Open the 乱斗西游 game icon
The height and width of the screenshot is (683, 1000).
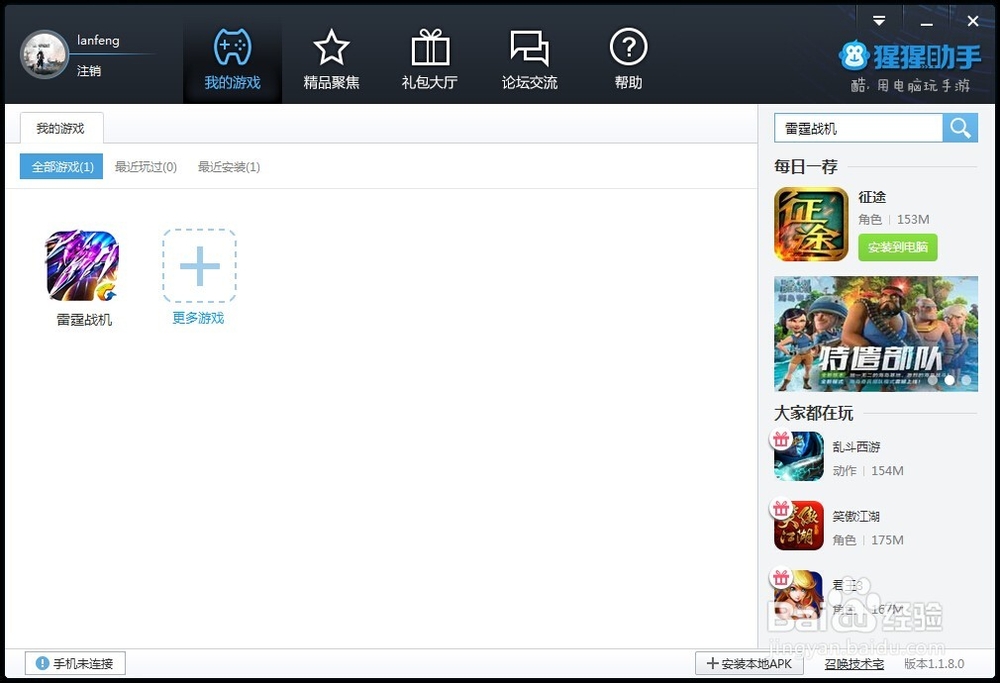click(799, 456)
